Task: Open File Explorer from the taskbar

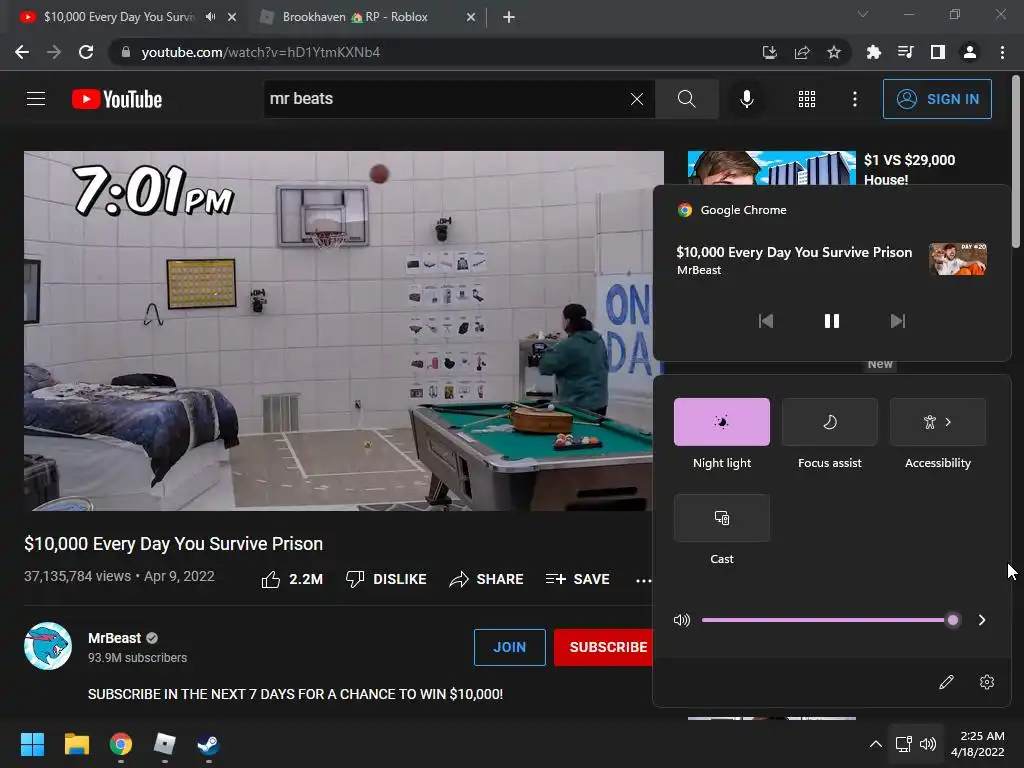Action: 76,744
